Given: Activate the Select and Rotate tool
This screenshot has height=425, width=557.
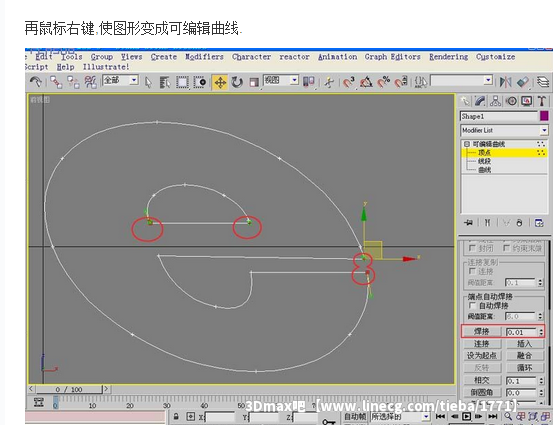Looking at the screenshot, I should [x=237, y=82].
